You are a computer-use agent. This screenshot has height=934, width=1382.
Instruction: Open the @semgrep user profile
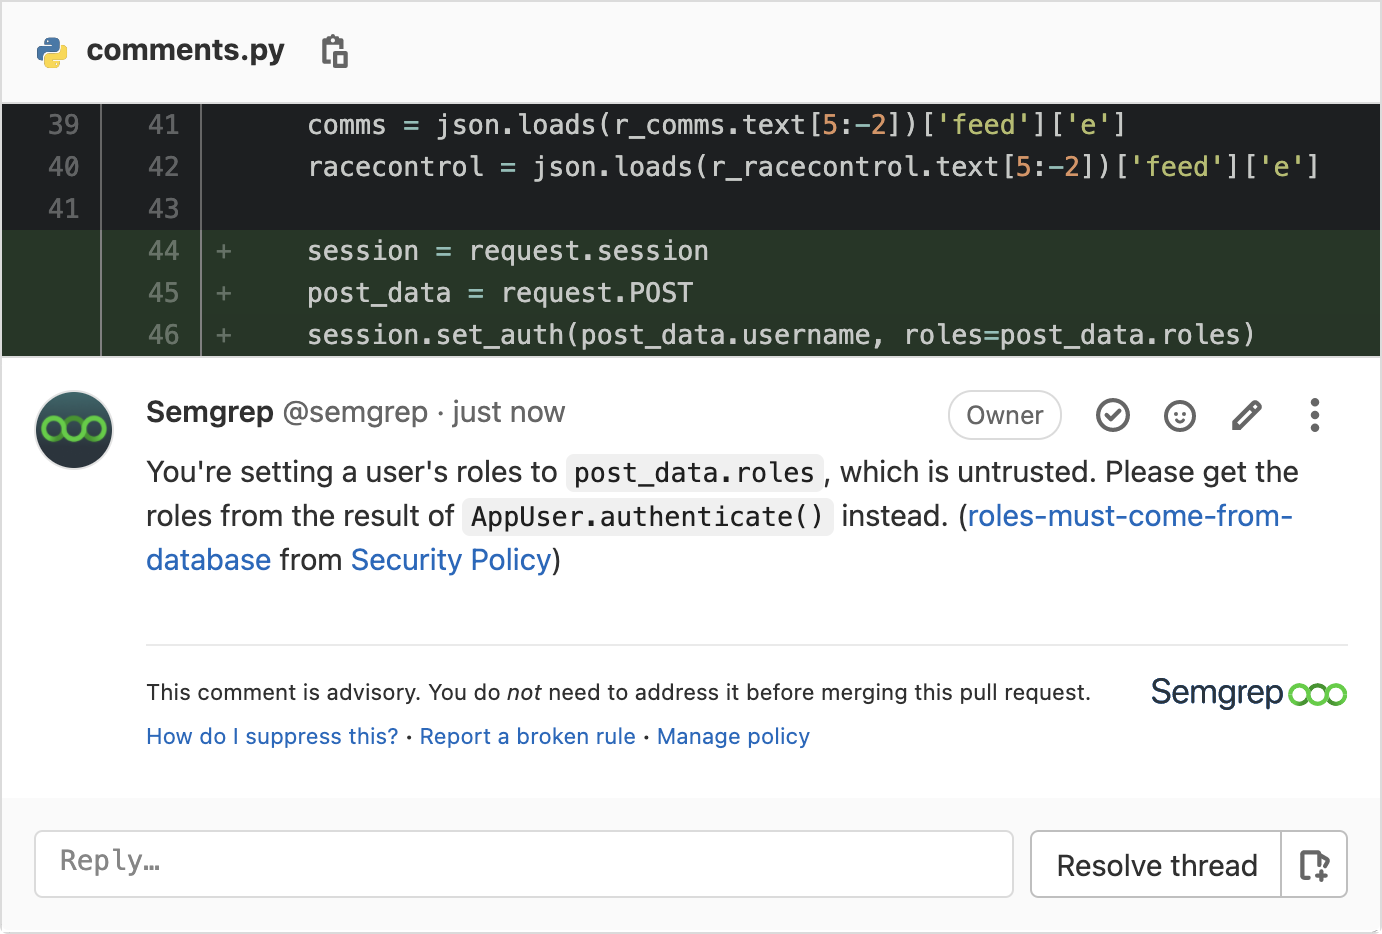click(x=355, y=412)
